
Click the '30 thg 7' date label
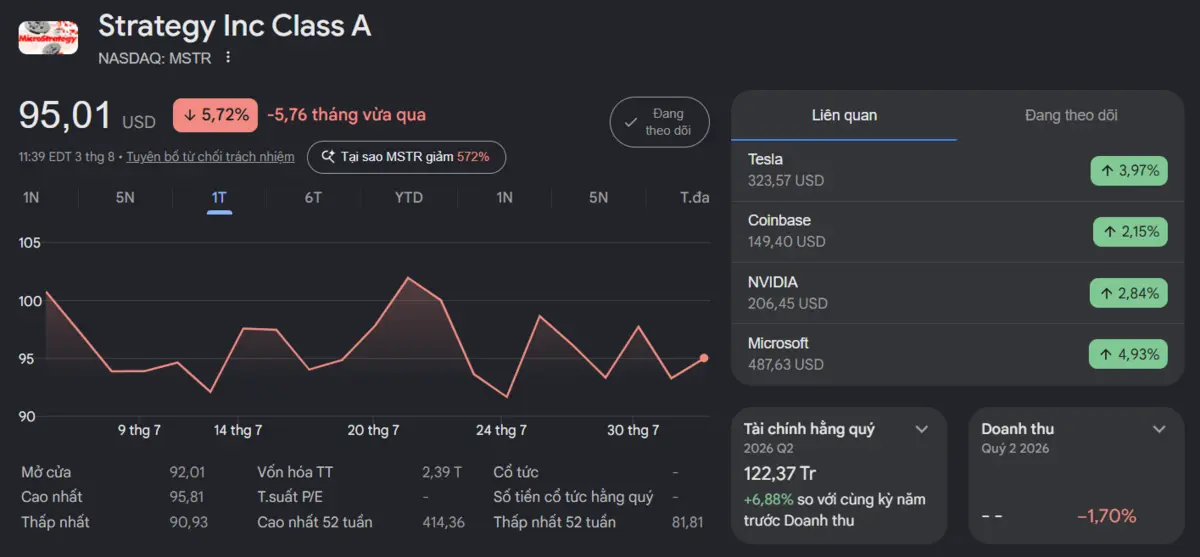(x=633, y=430)
